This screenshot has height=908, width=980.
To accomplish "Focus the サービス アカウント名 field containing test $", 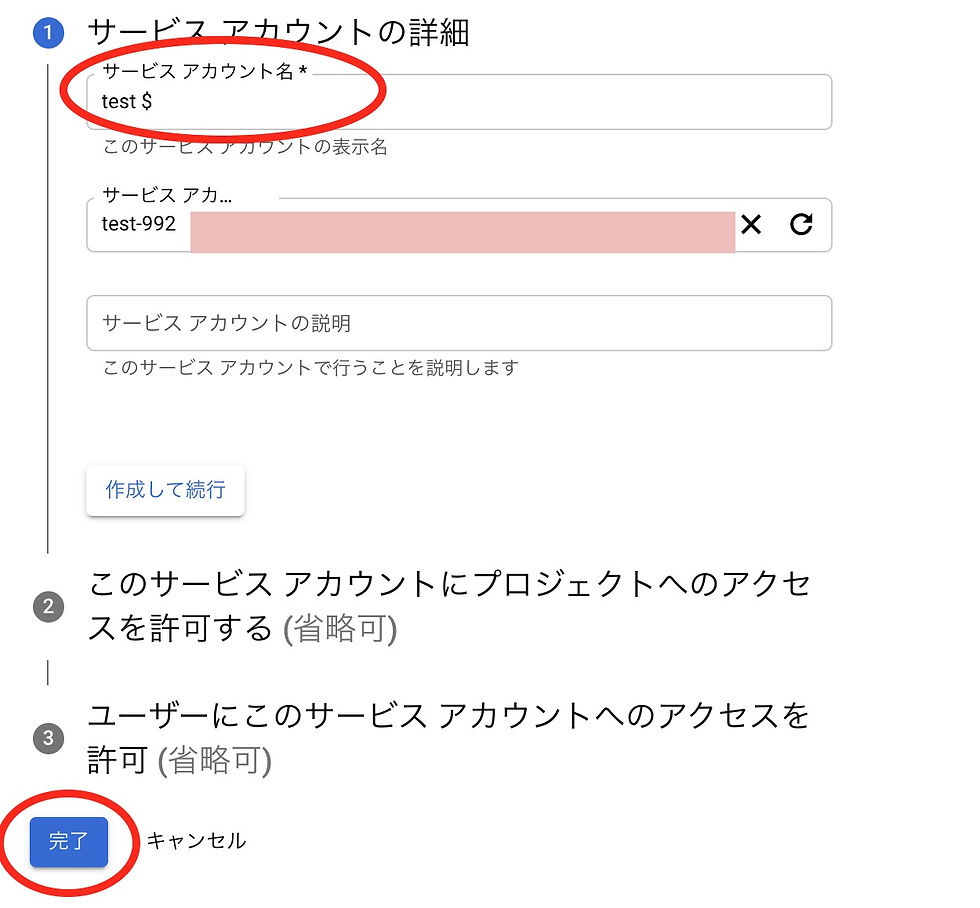I will [x=459, y=102].
